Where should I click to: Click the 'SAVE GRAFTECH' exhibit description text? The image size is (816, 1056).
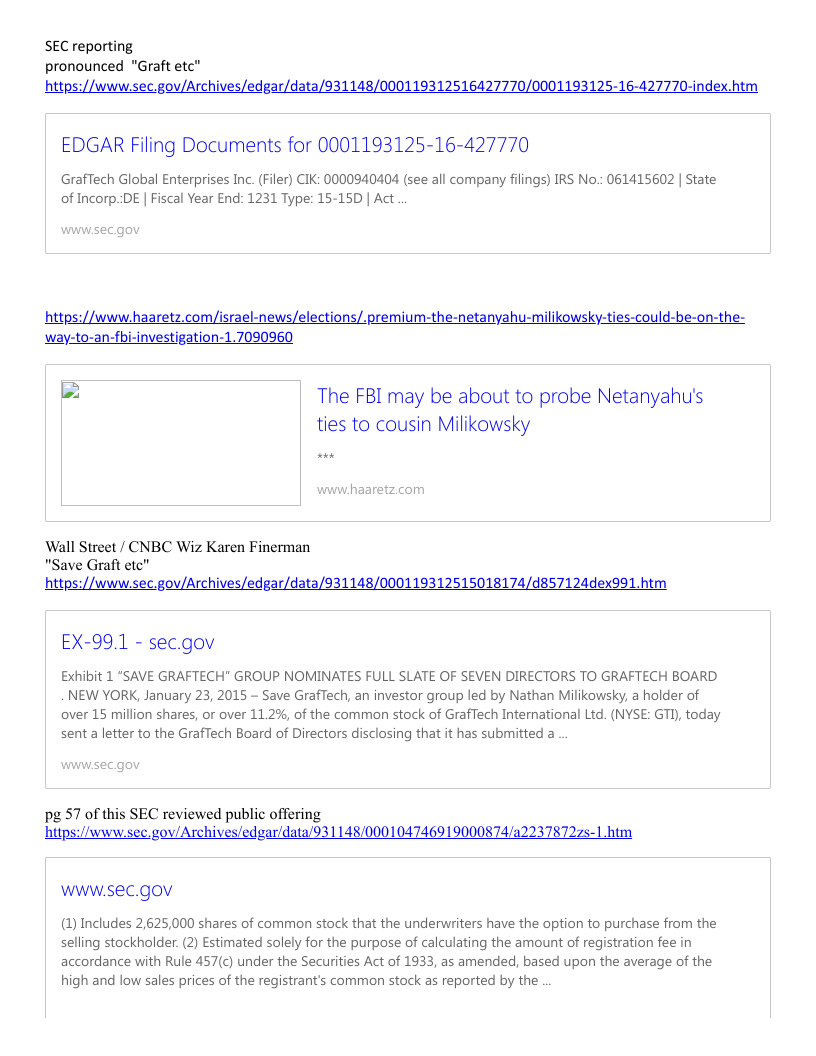pos(390,704)
